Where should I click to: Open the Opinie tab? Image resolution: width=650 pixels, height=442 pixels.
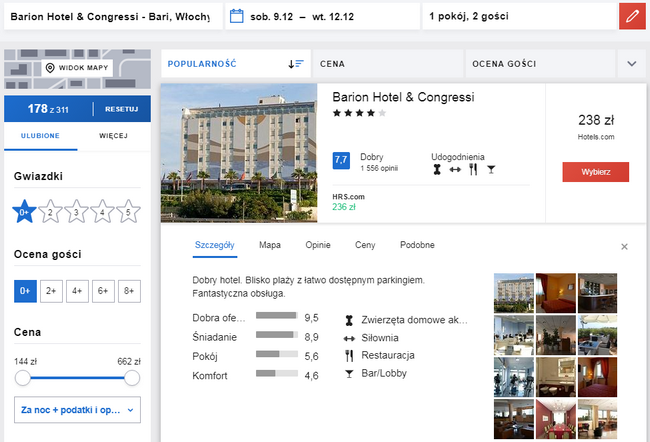click(318, 245)
